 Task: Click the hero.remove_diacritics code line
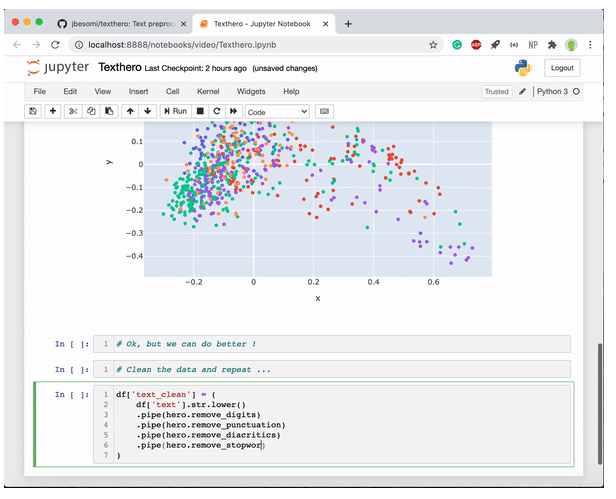pos(208,435)
